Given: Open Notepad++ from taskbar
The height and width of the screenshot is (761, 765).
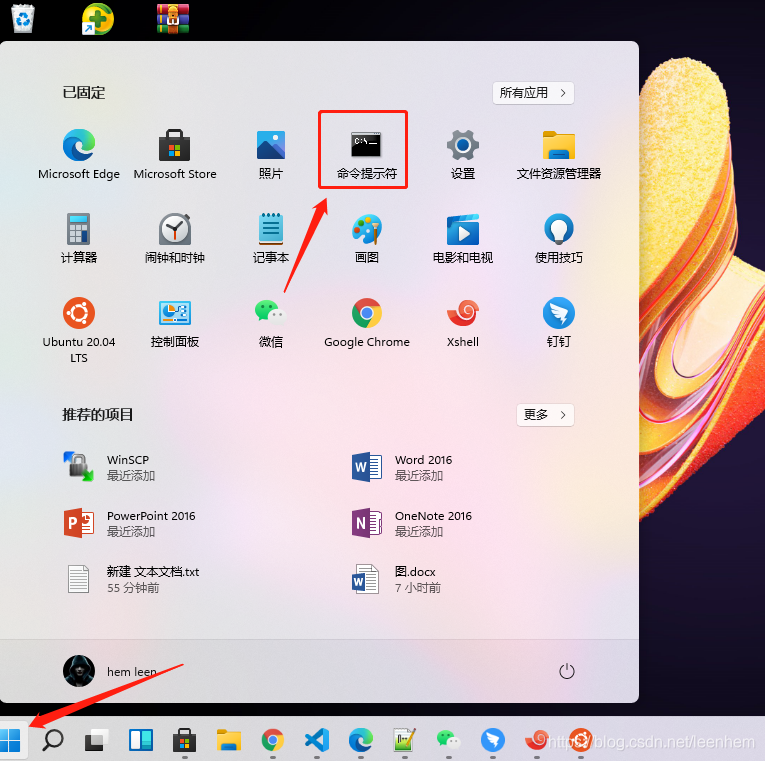Looking at the screenshot, I should pyautogui.click(x=404, y=741).
